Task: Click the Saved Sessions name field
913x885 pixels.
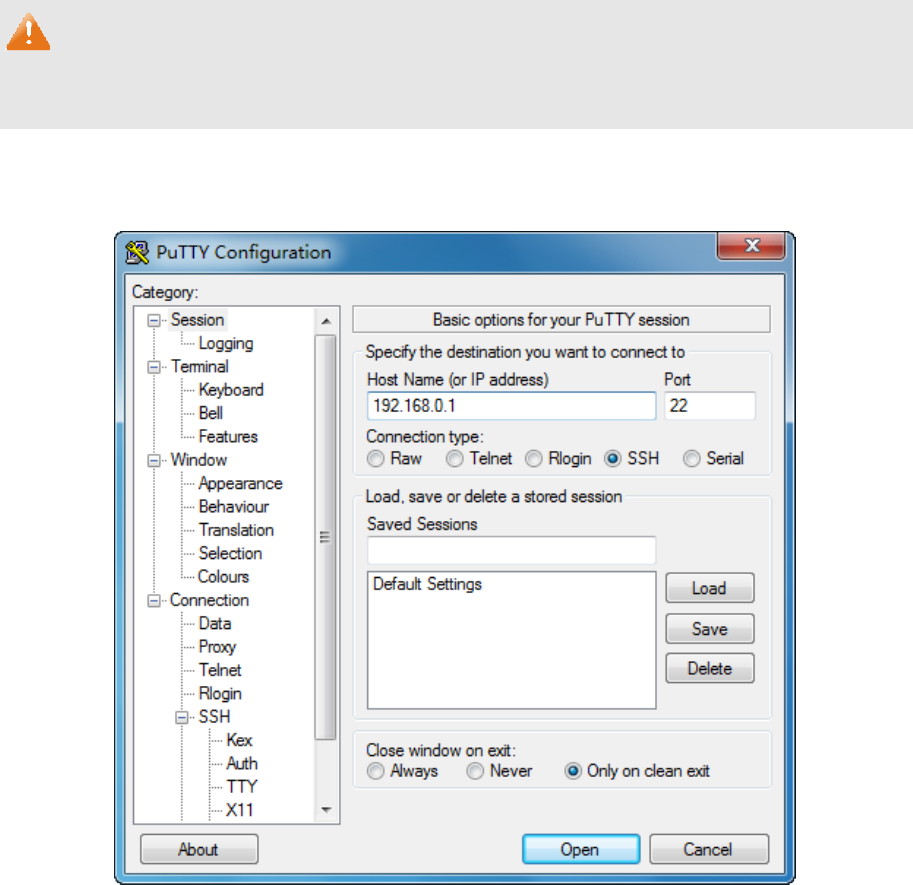Action: click(x=511, y=550)
